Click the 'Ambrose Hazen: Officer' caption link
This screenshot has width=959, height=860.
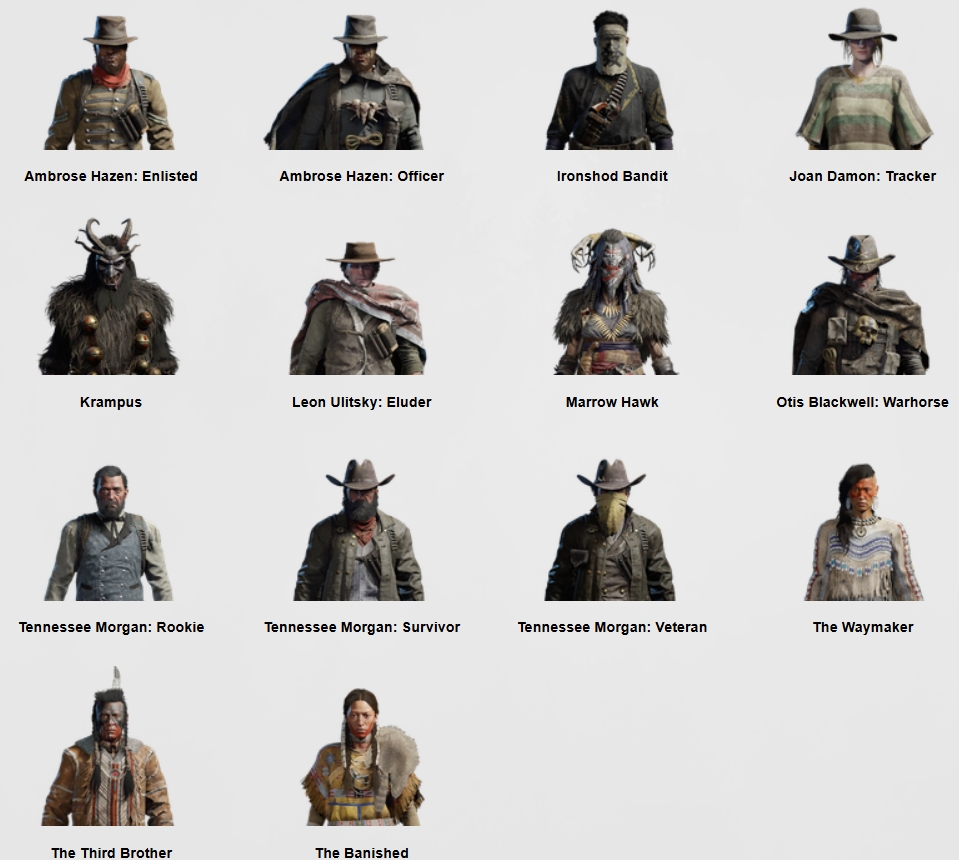point(361,176)
